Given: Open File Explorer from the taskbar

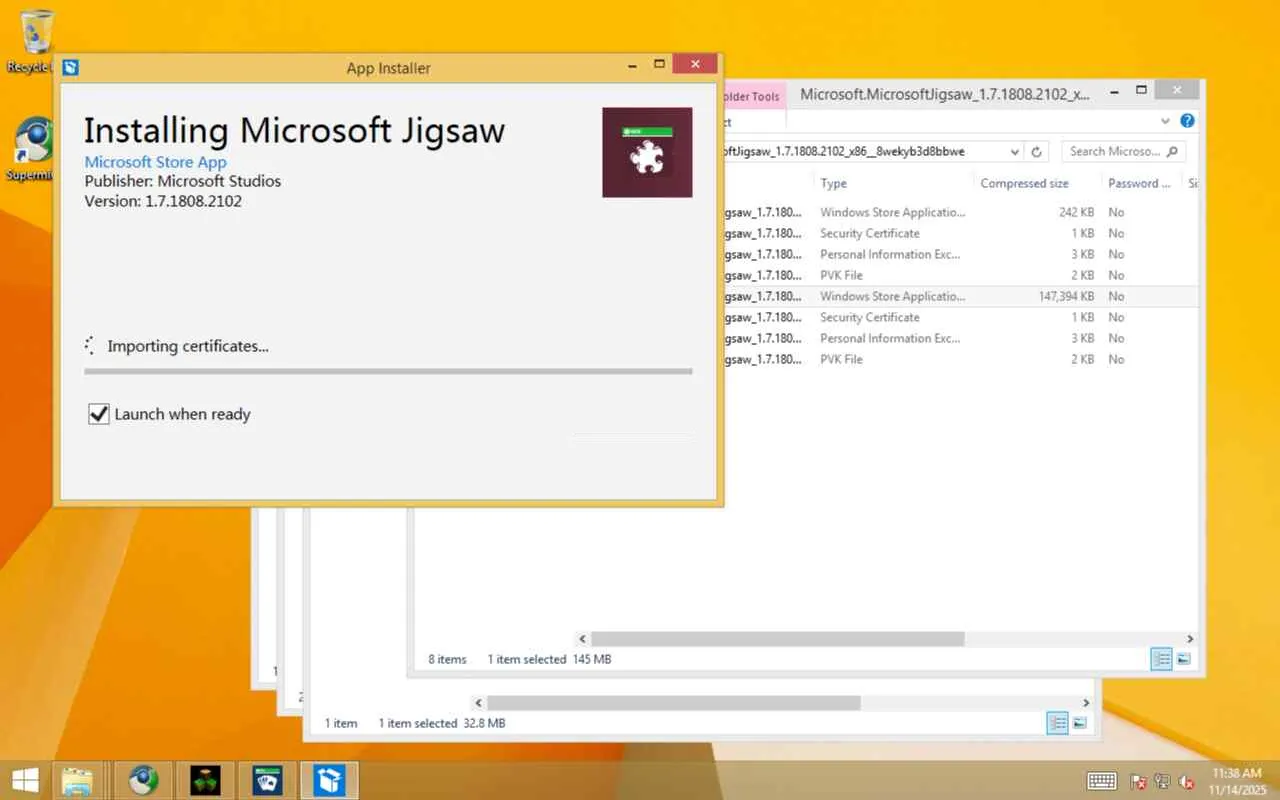Looking at the screenshot, I should (77, 780).
